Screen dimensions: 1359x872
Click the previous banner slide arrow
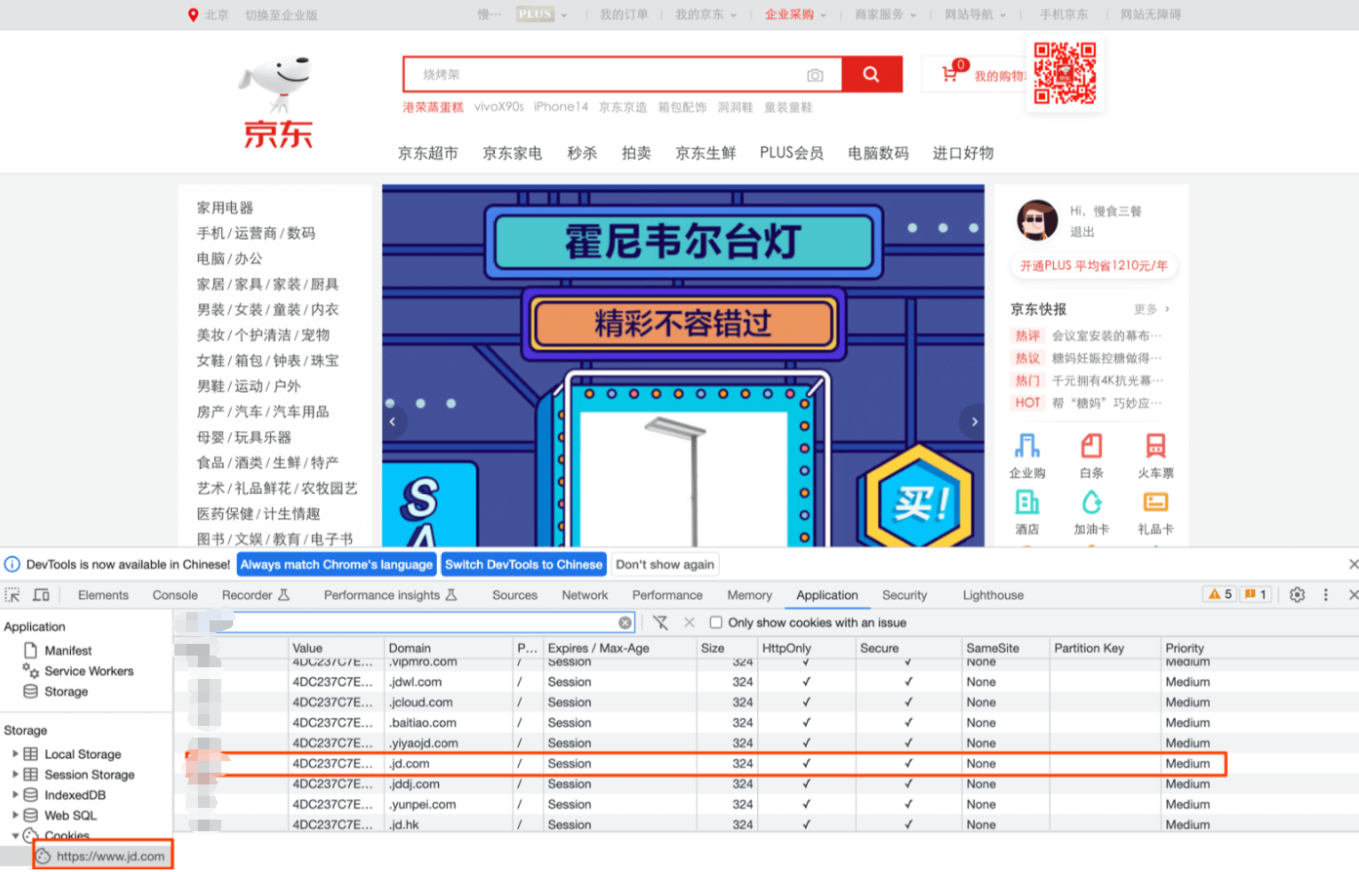(x=393, y=422)
